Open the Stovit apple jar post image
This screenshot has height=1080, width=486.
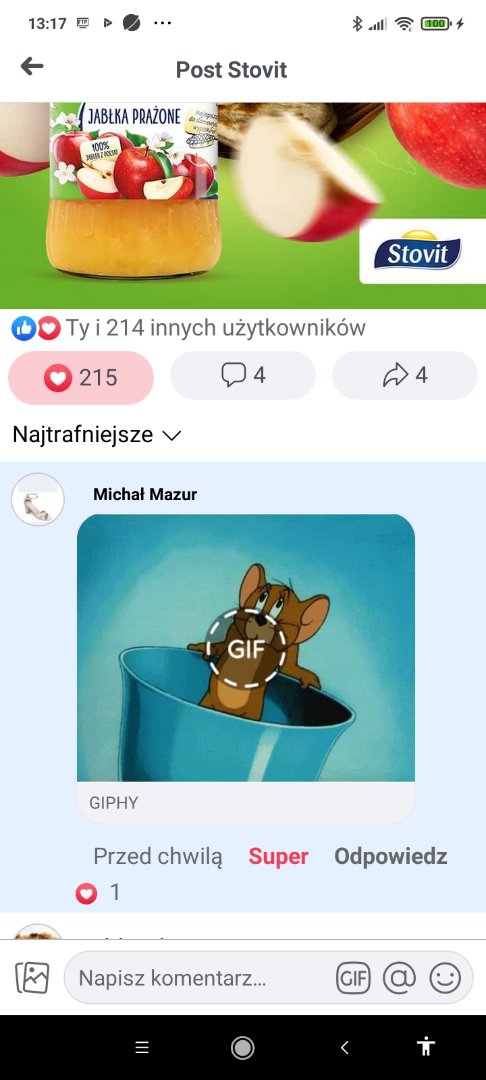click(x=243, y=205)
